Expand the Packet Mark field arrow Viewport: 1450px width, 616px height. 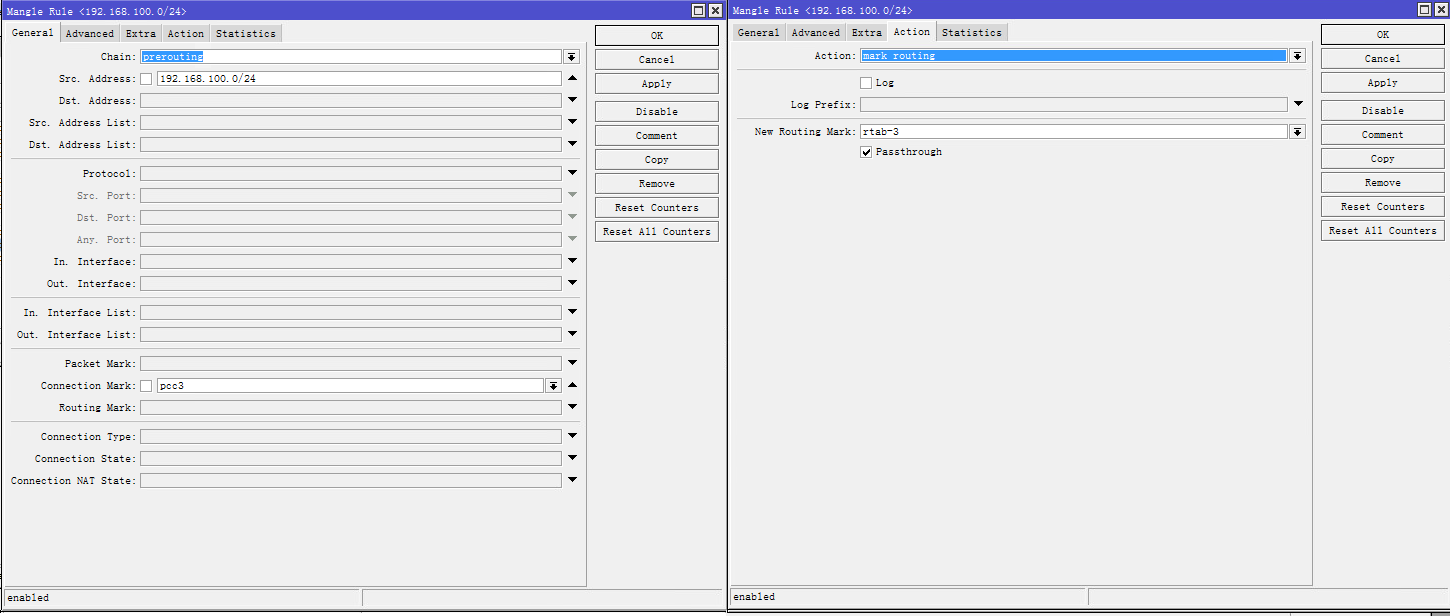pyautogui.click(x=572, y=363)
